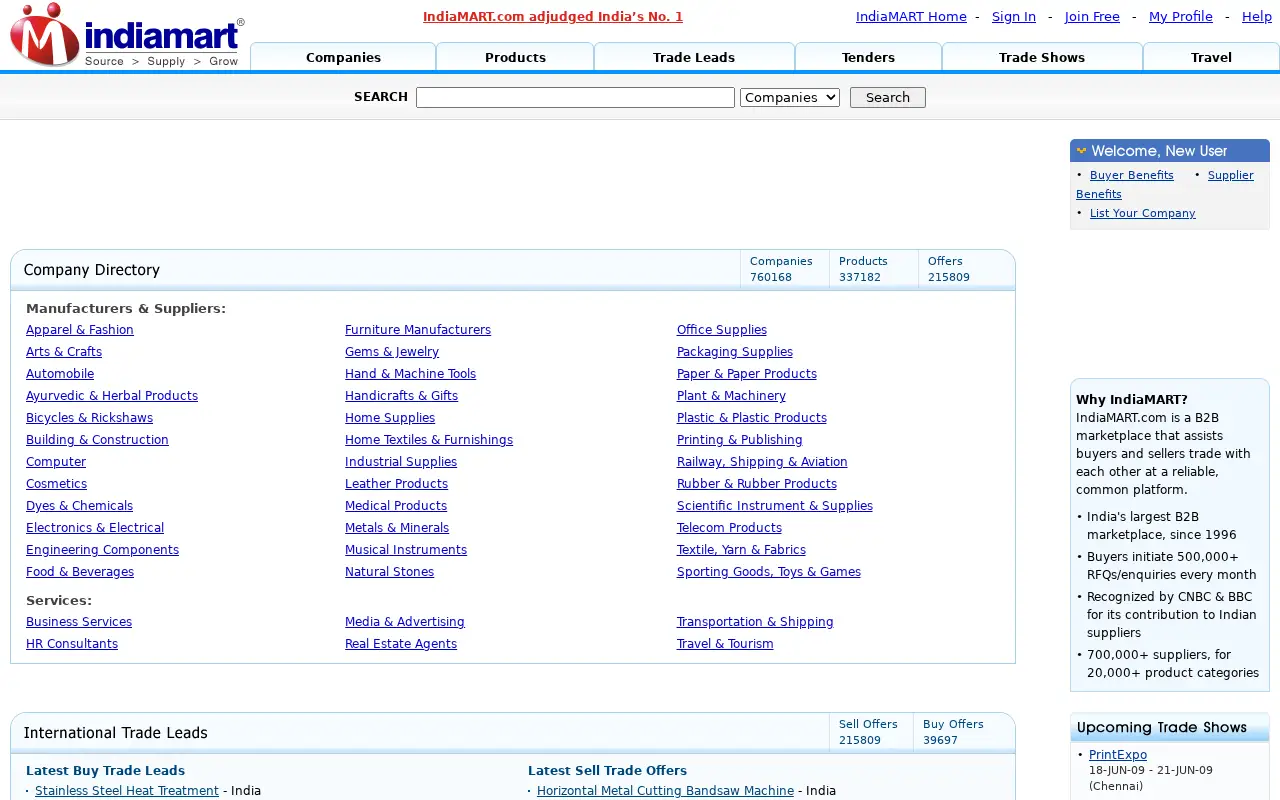Viewport: 1280px width, 800px height.
Task: Select the Dyes & Chemicals category
Action: pos(79,506)
